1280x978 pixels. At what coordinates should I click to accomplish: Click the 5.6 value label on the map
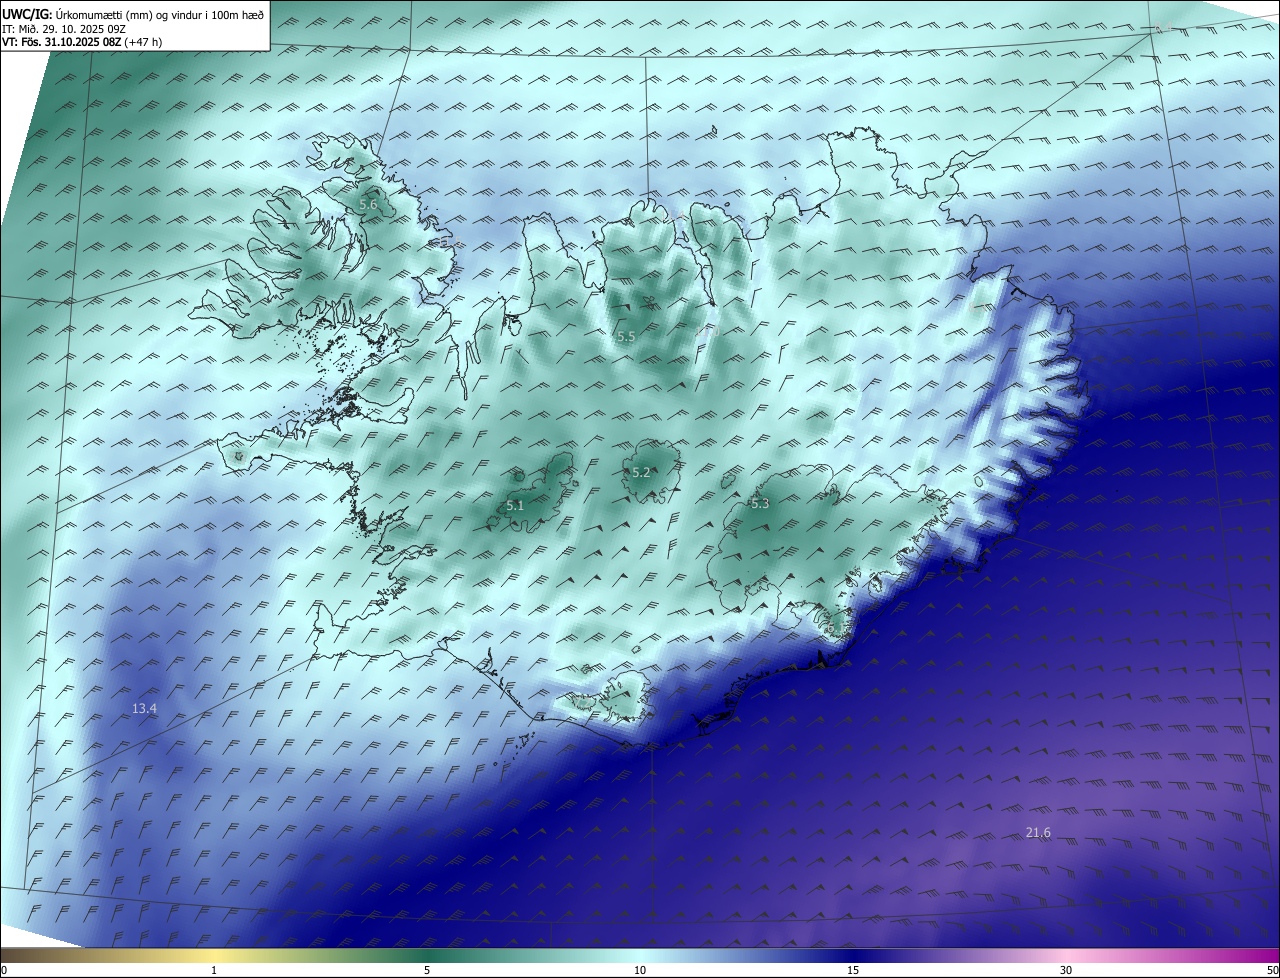click(368, 205)
